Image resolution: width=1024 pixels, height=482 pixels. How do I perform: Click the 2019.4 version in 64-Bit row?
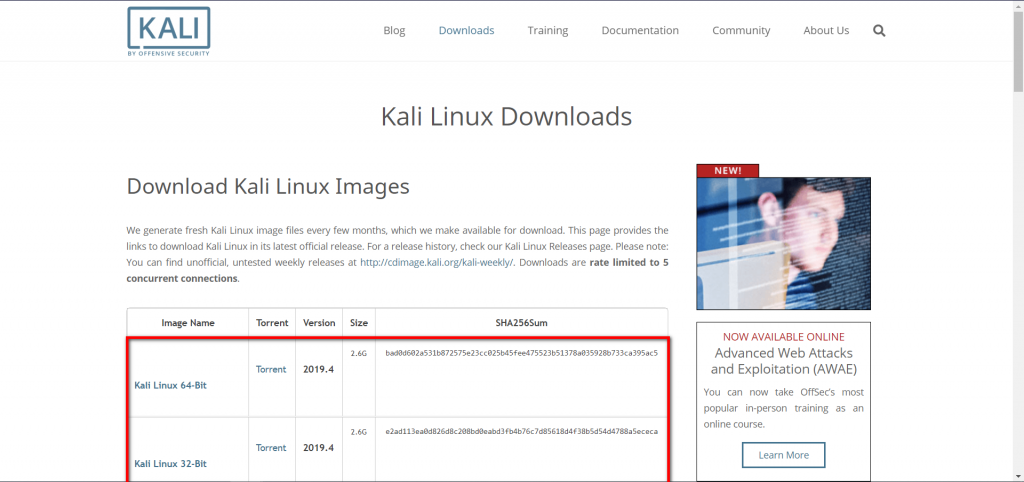(319, 370)
